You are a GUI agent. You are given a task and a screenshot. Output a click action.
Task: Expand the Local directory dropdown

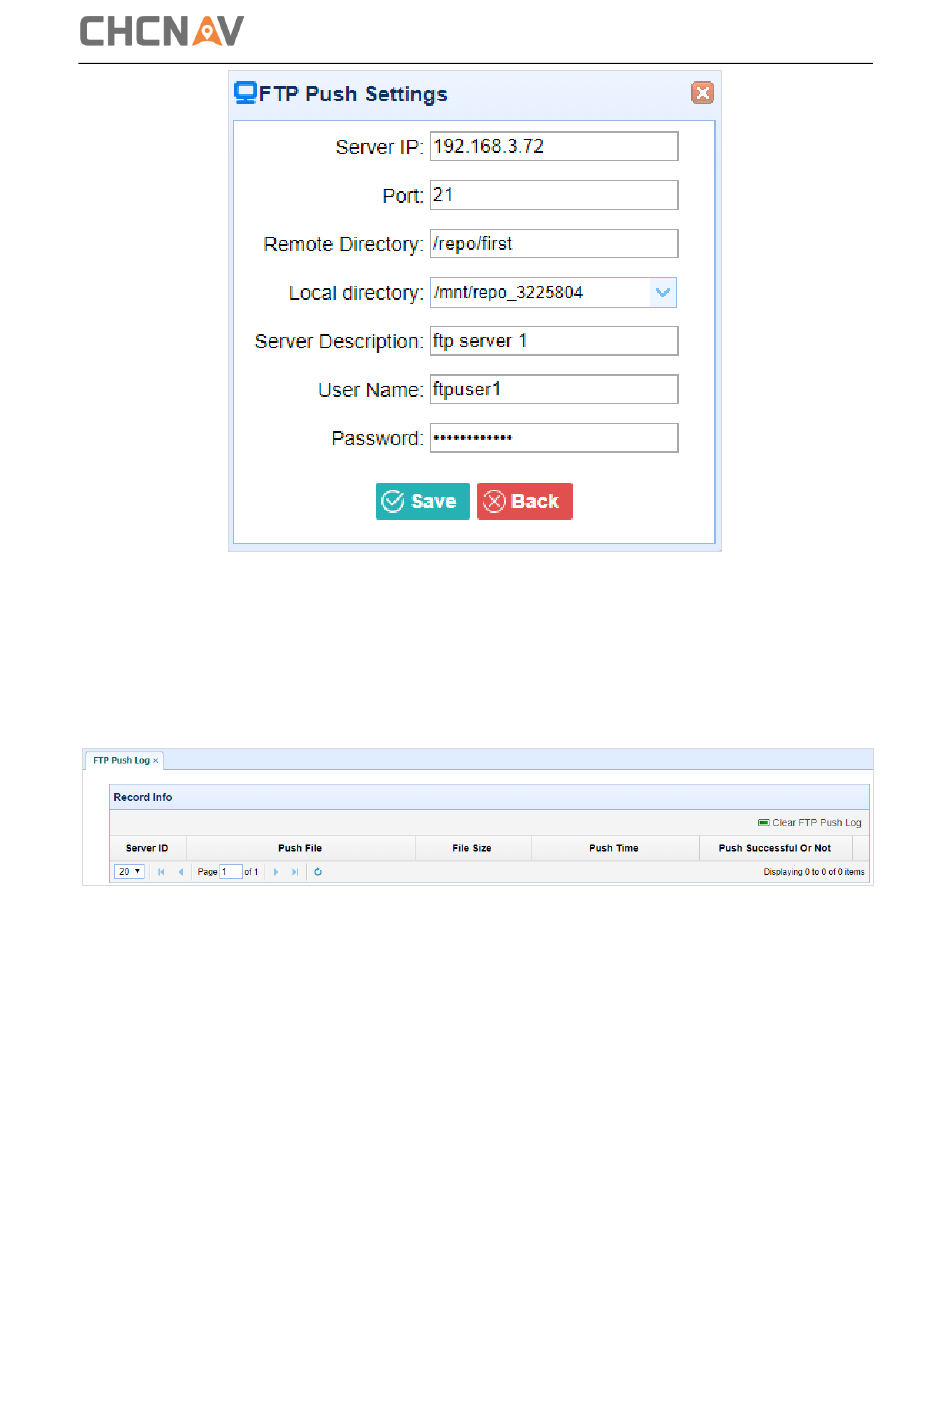[x=662, y=293]
